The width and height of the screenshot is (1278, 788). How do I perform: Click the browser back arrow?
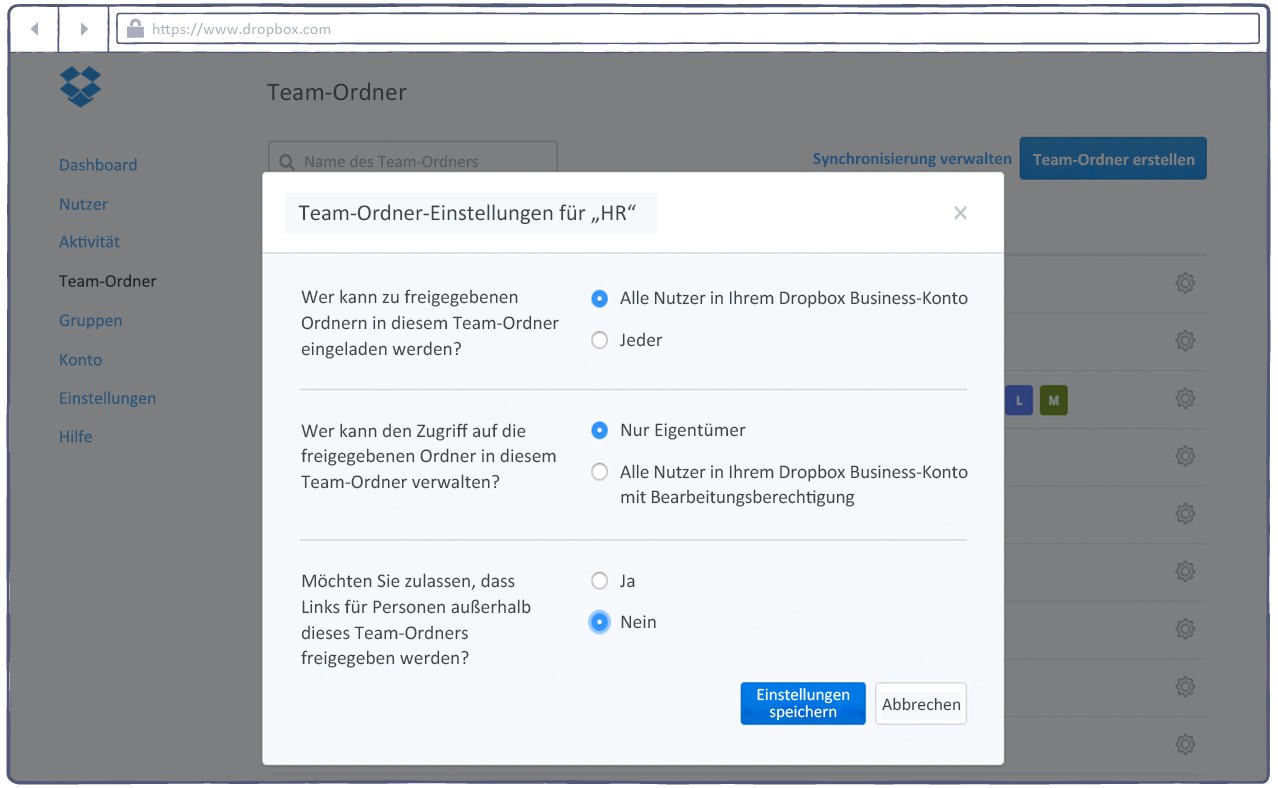35,29
